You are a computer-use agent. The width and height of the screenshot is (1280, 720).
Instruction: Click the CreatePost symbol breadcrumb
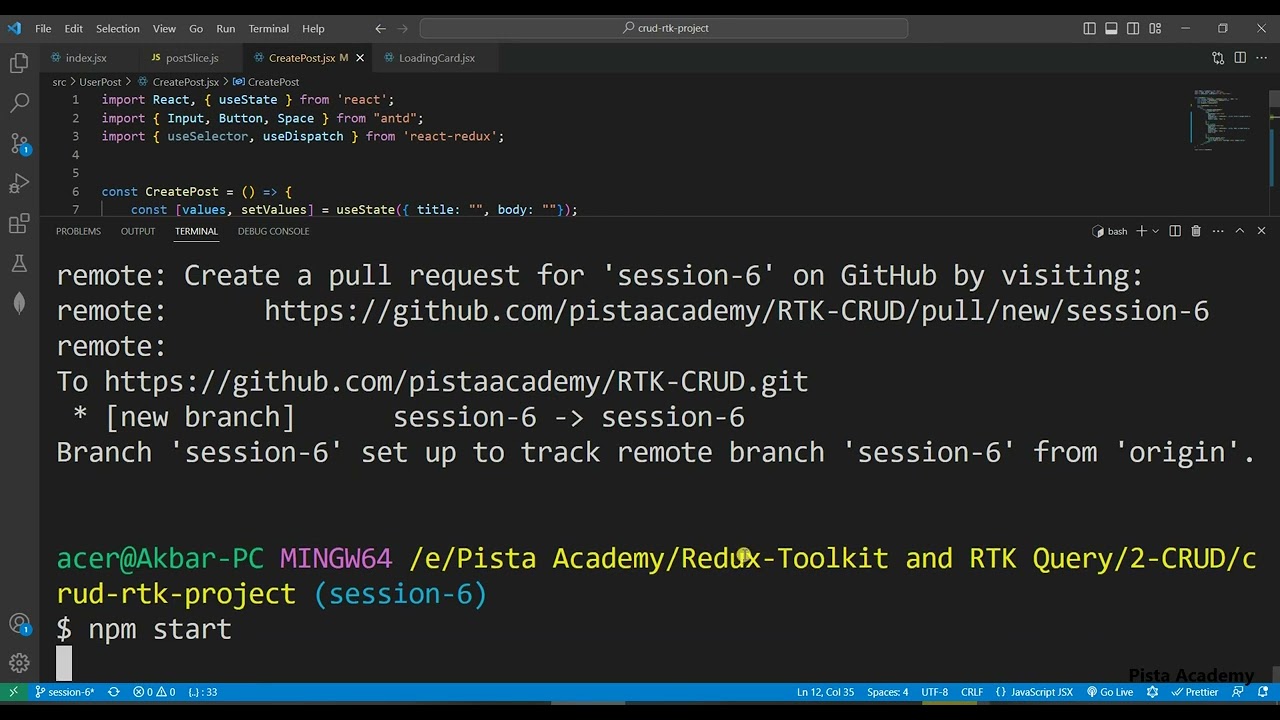click(266, 82)
